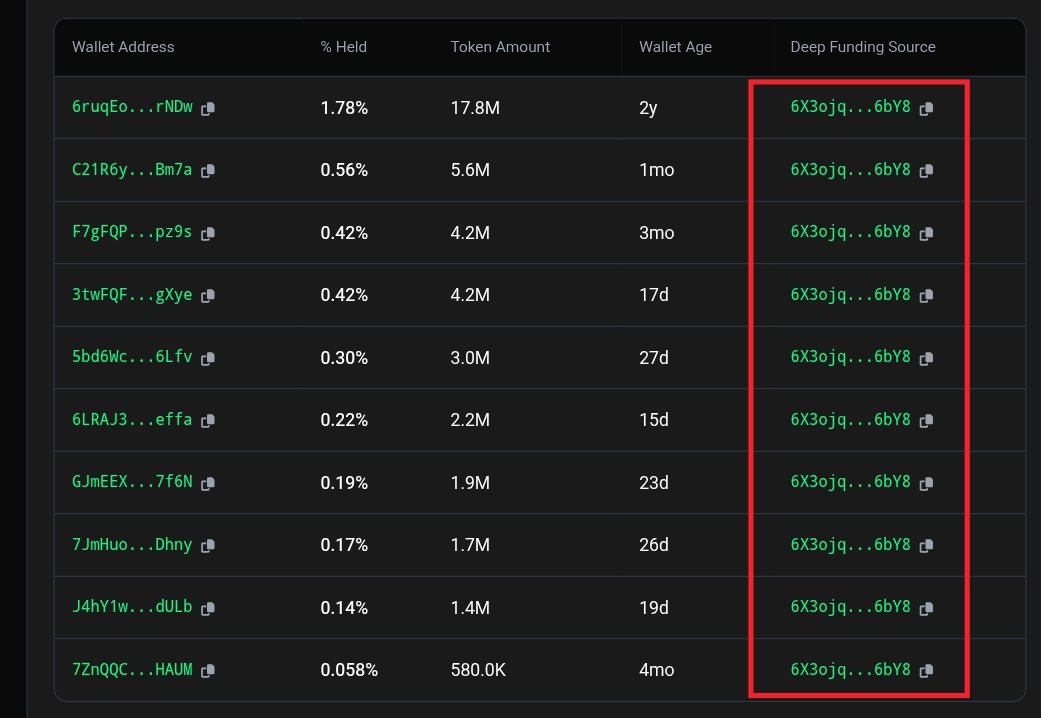1041x718 pixels.
Task: Copy funding source in F7gFQP...pz9s row
Action: pos(926,234)
